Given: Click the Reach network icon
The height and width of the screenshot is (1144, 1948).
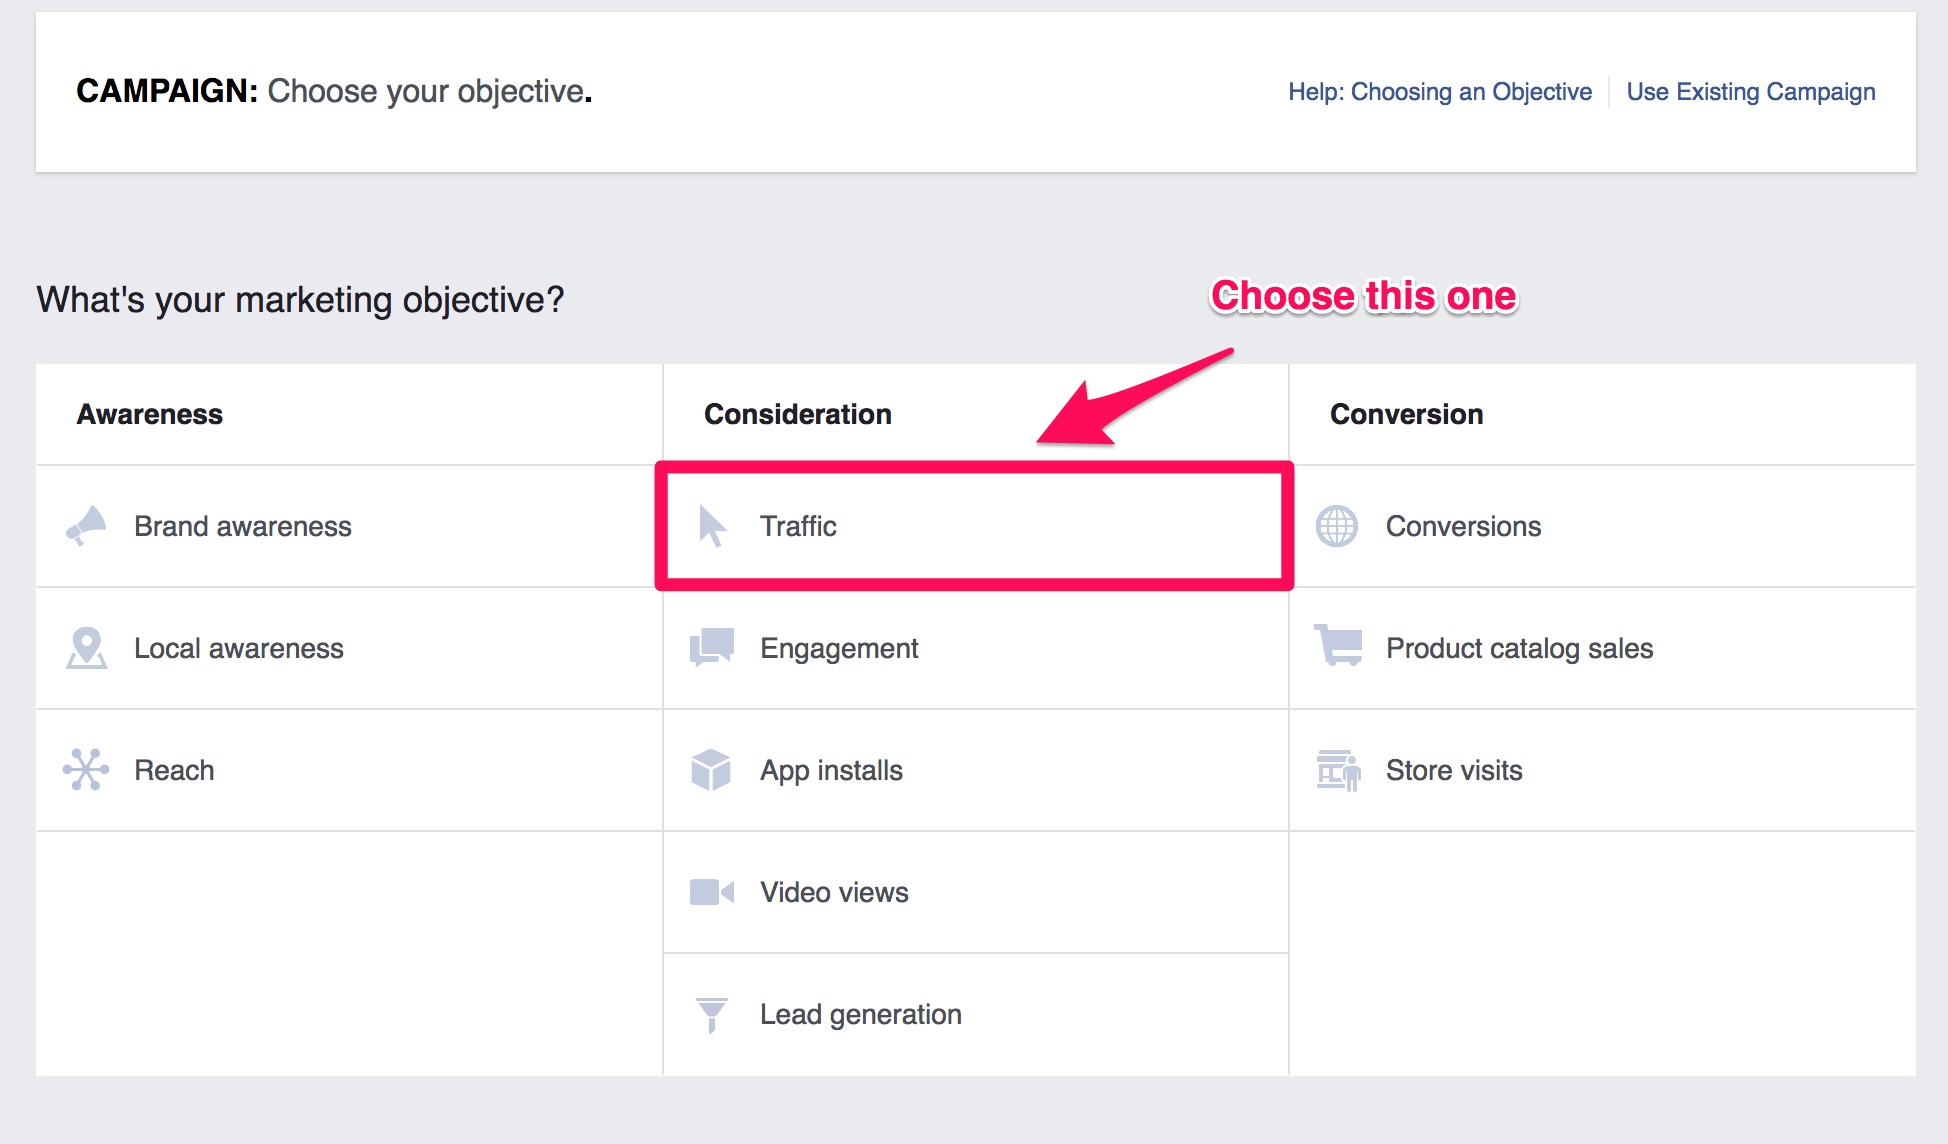Looking at the screenshot, I should click(86, 770).
